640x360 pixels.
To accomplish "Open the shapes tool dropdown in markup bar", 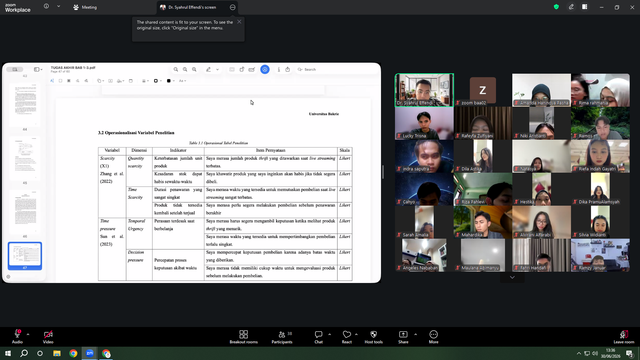I will 100,81.
